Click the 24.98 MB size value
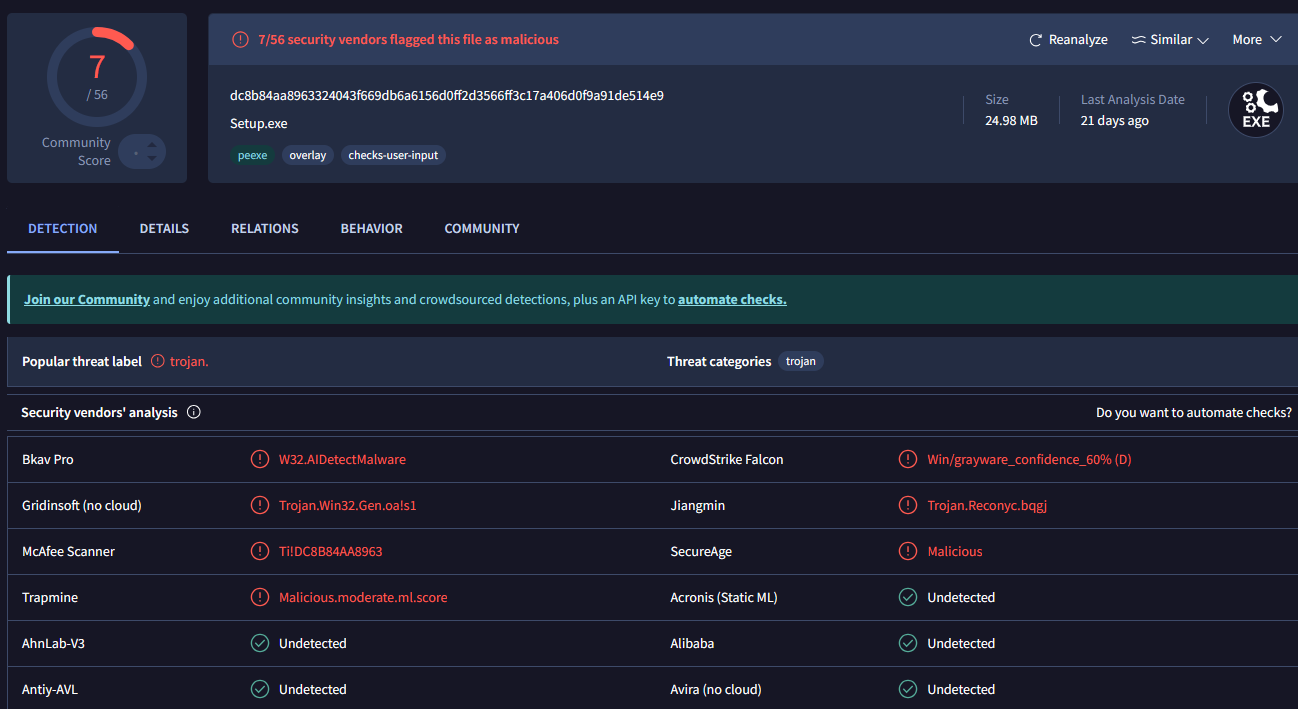This screenshot has width=1298, height=709. pos(1011,120)
